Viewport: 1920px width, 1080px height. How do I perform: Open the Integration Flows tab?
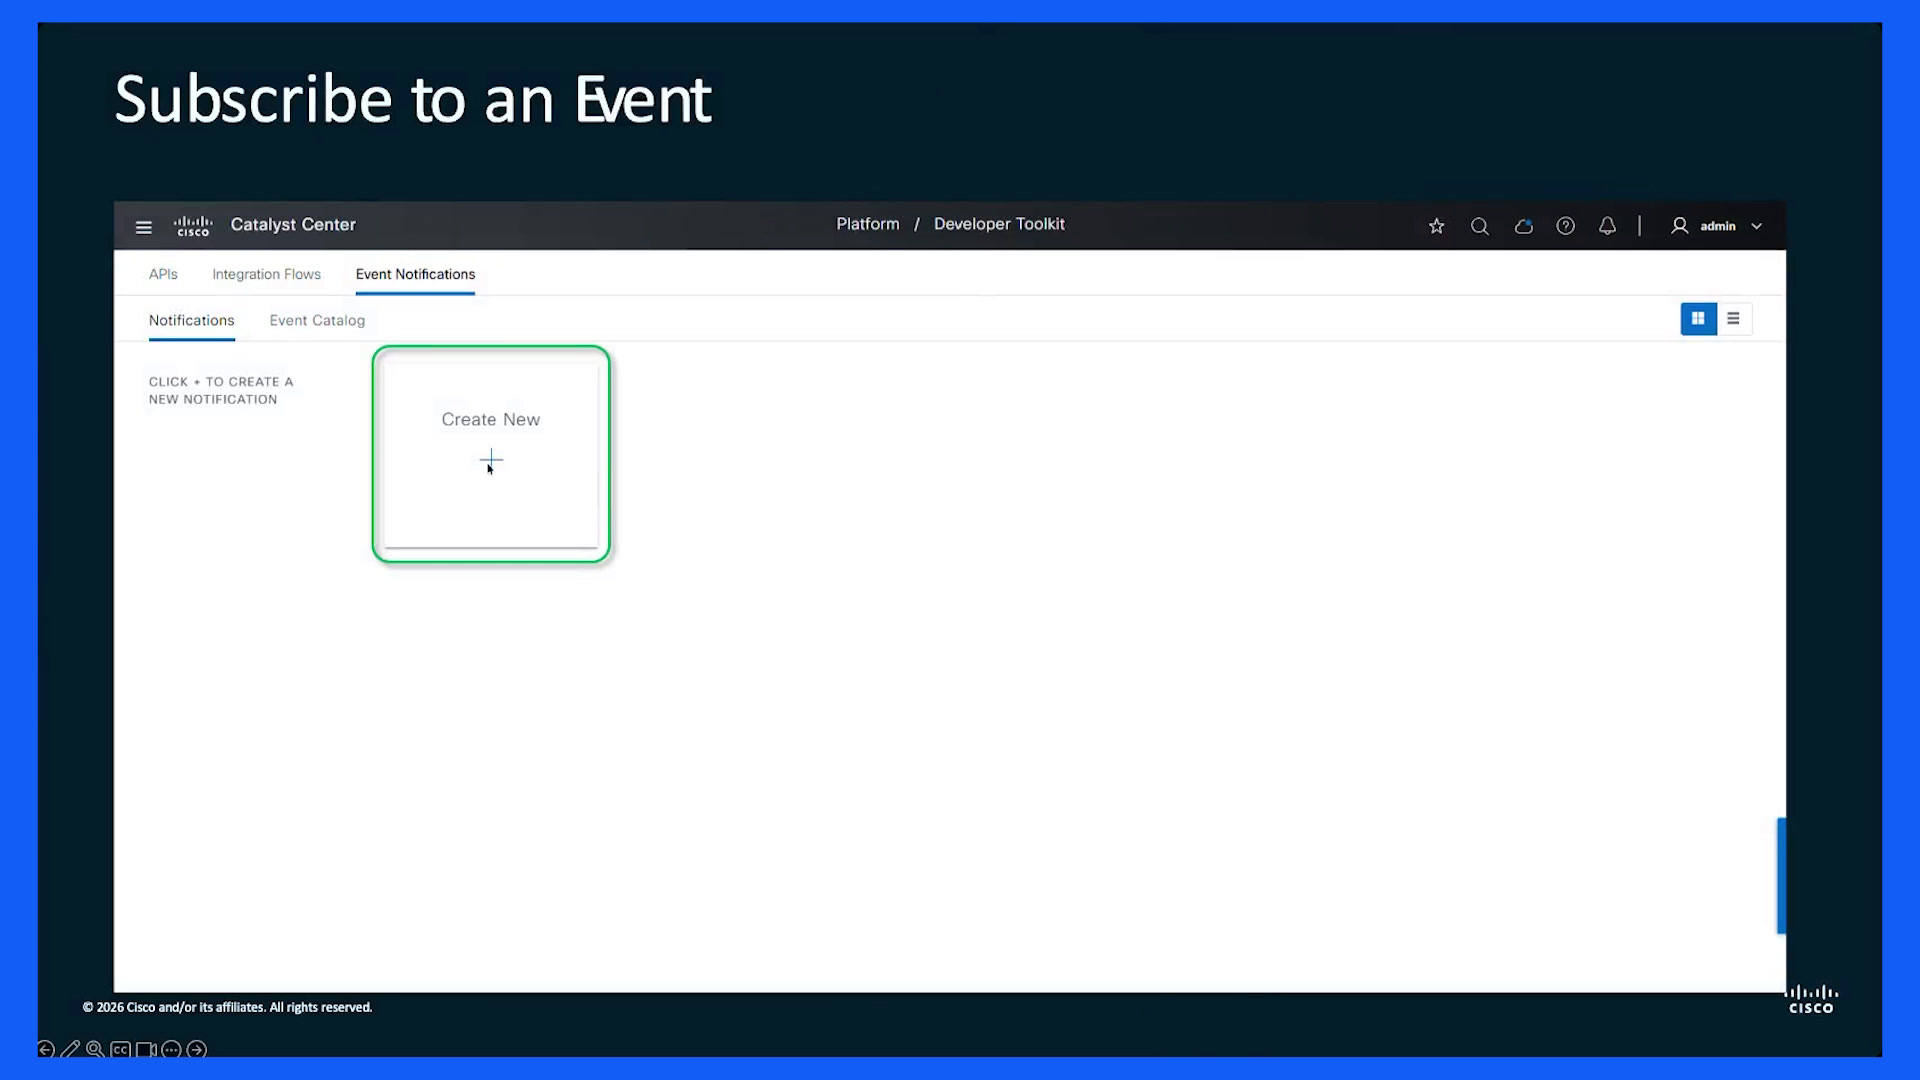pos(266,274)
